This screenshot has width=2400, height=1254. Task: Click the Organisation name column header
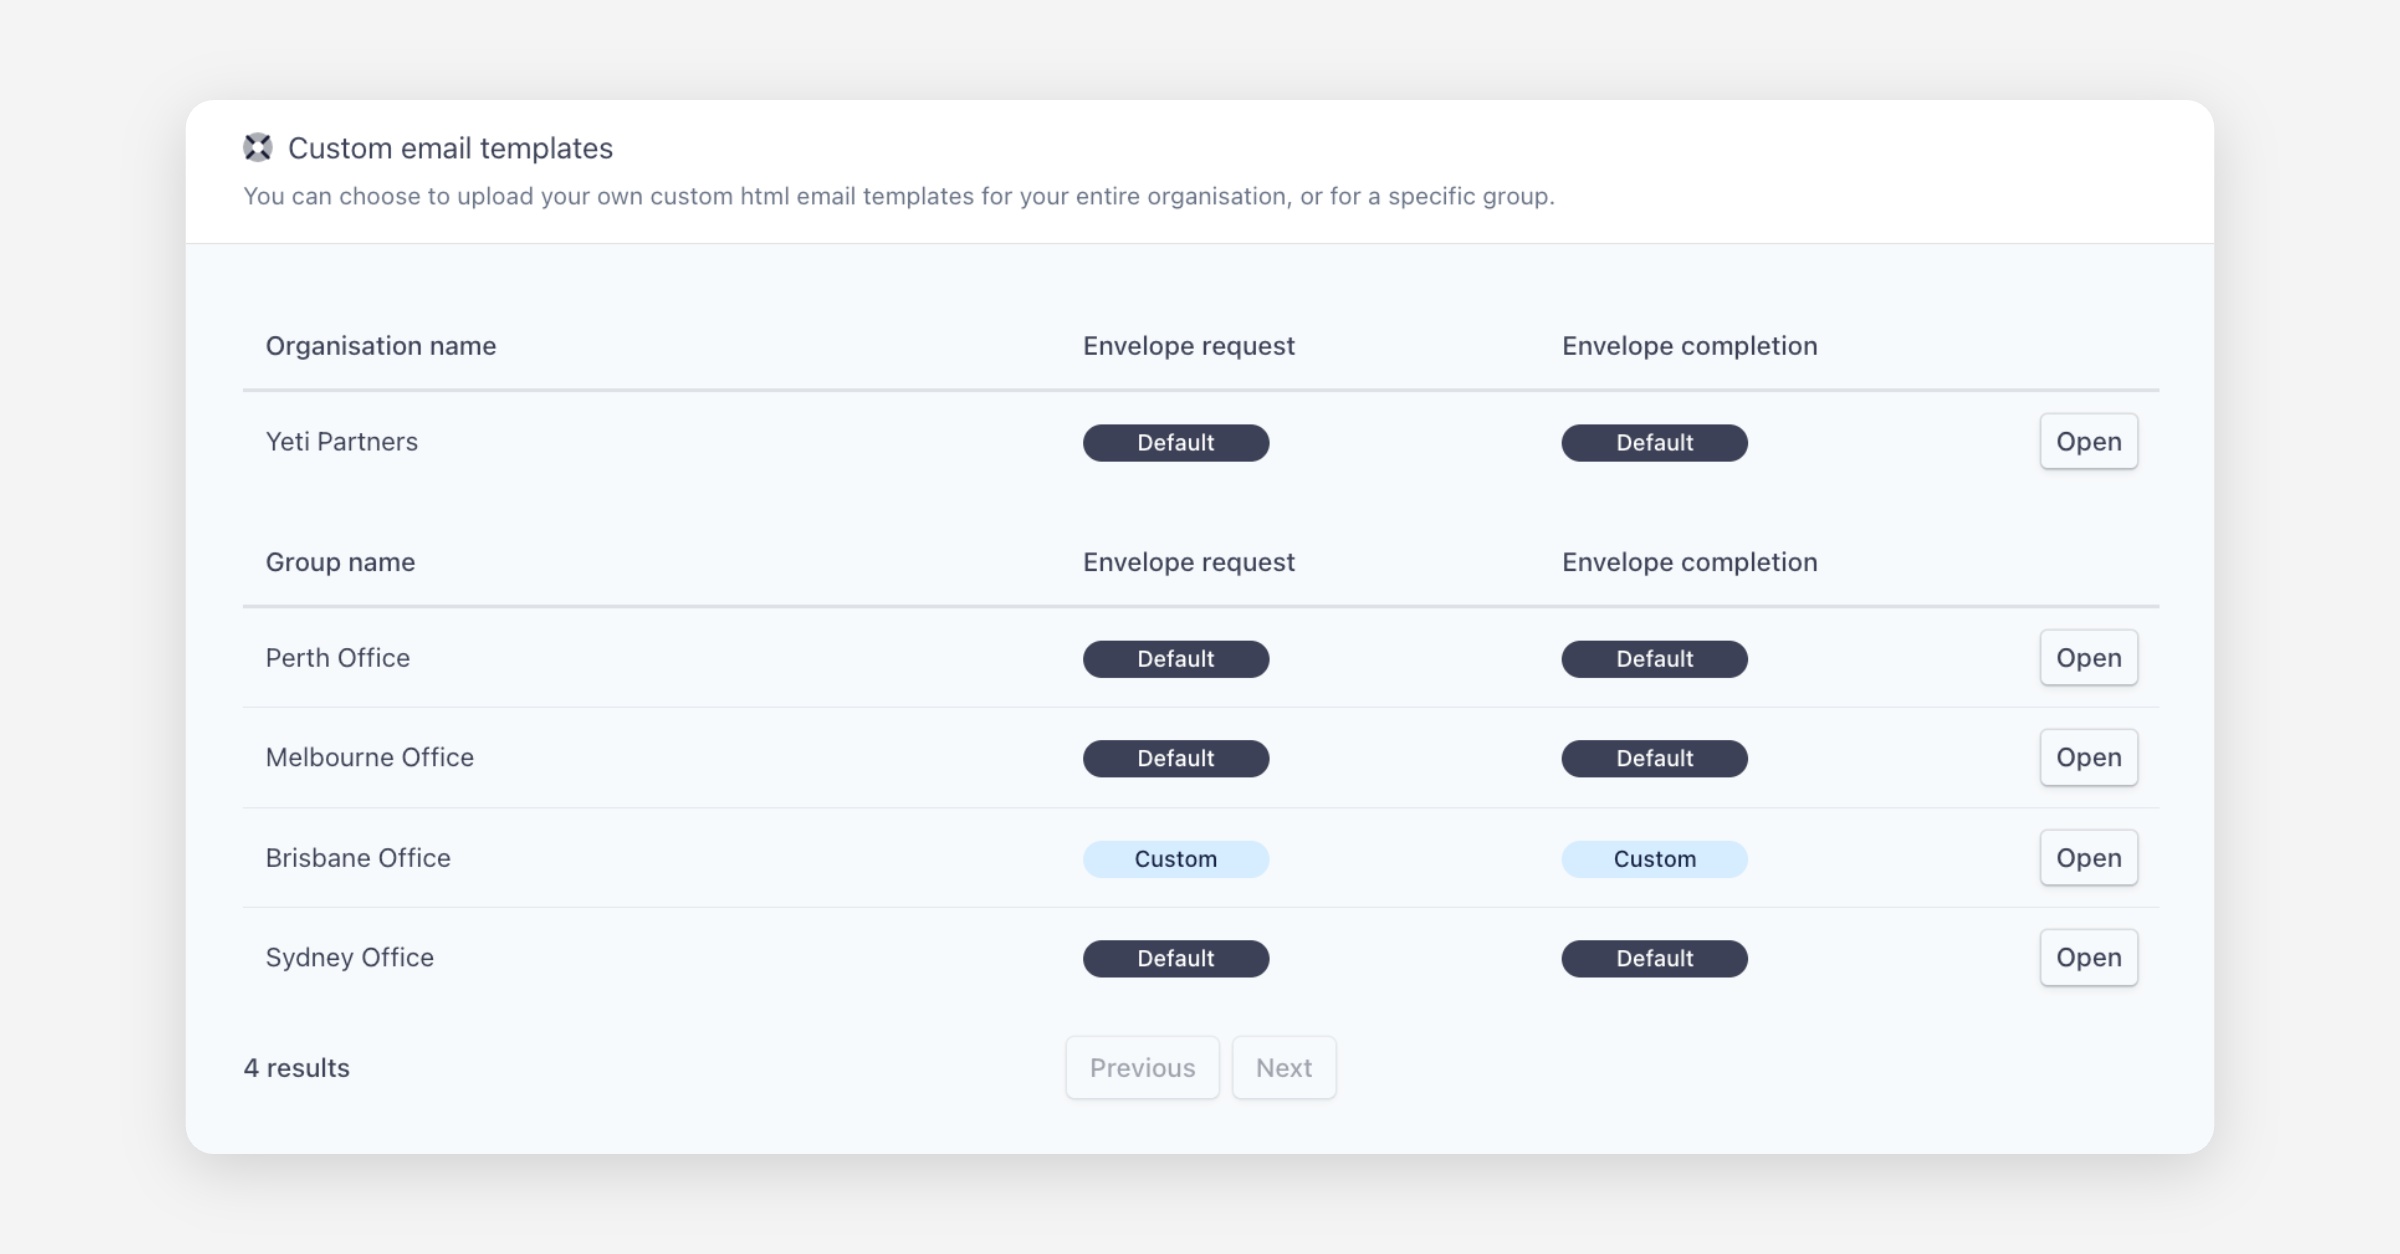point(381,346)
